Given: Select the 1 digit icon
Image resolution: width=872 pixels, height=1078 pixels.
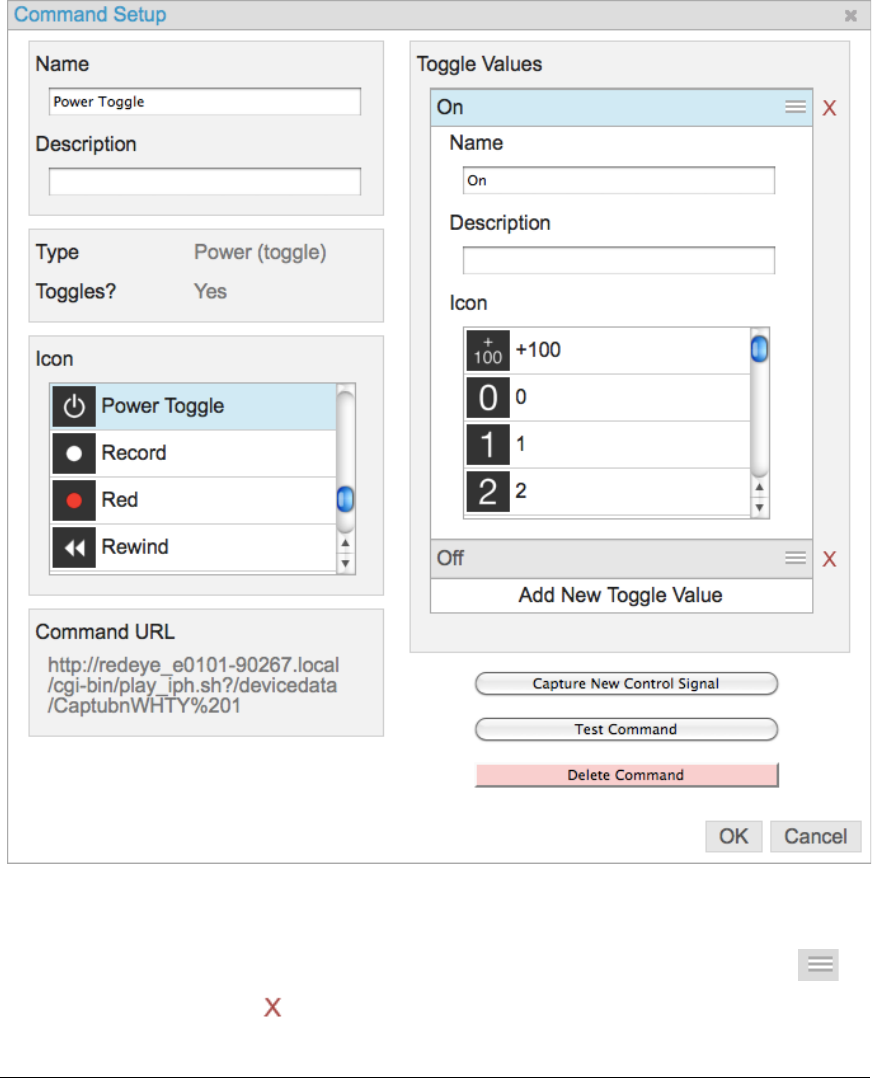Looking at the screenshot, I should 607,444.
